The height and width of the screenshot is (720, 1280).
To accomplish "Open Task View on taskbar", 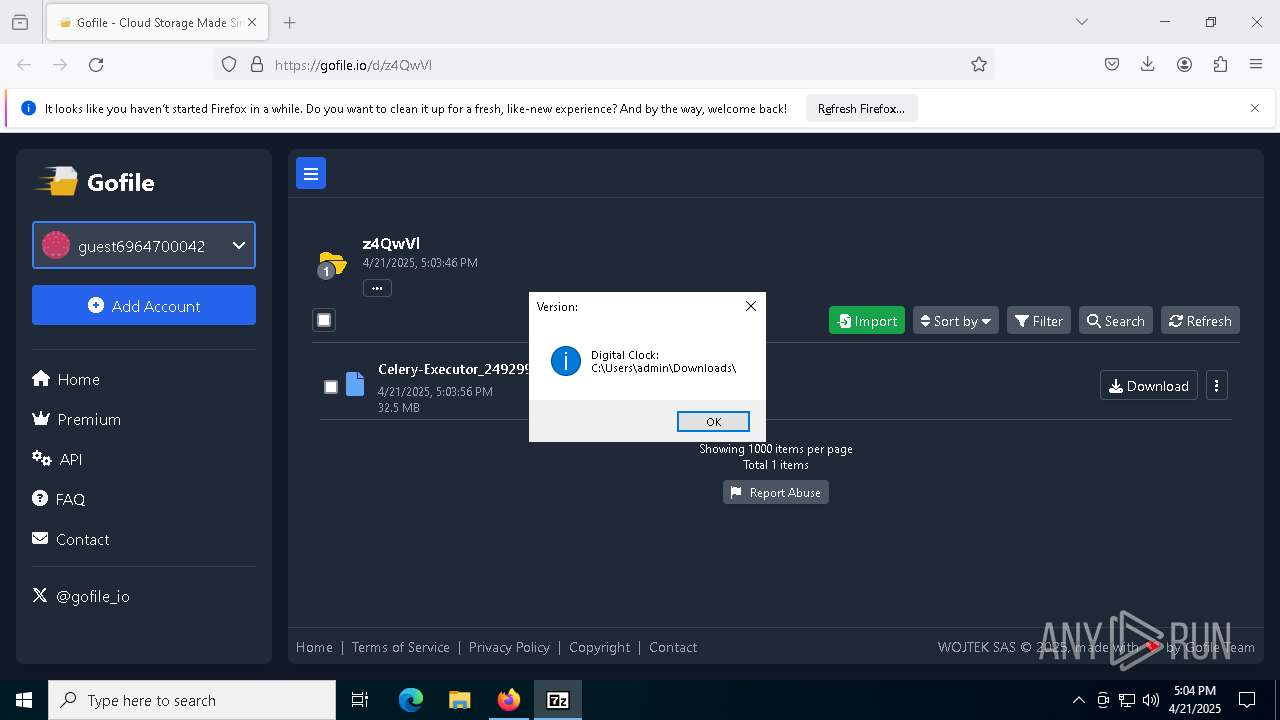I will click(360, 700).
